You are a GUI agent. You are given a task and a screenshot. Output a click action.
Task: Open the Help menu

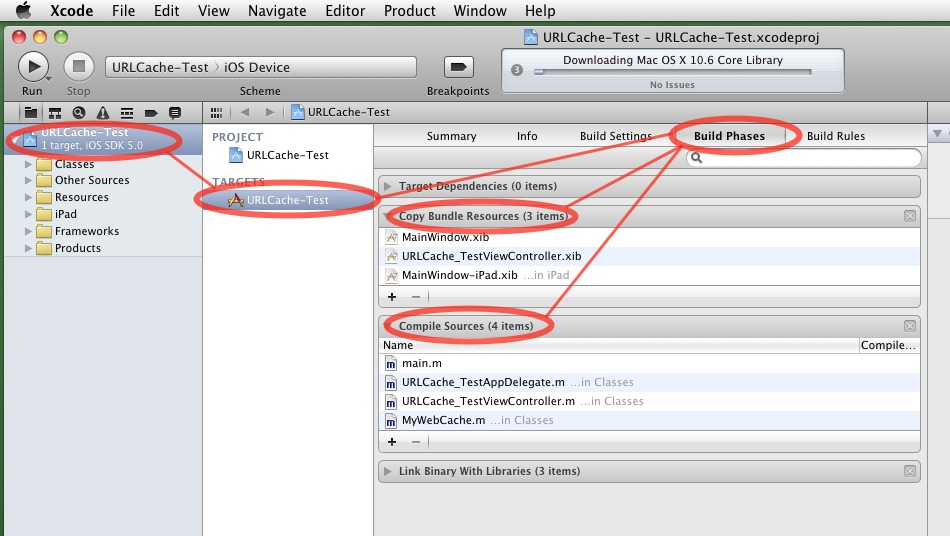tap(540, 11)
